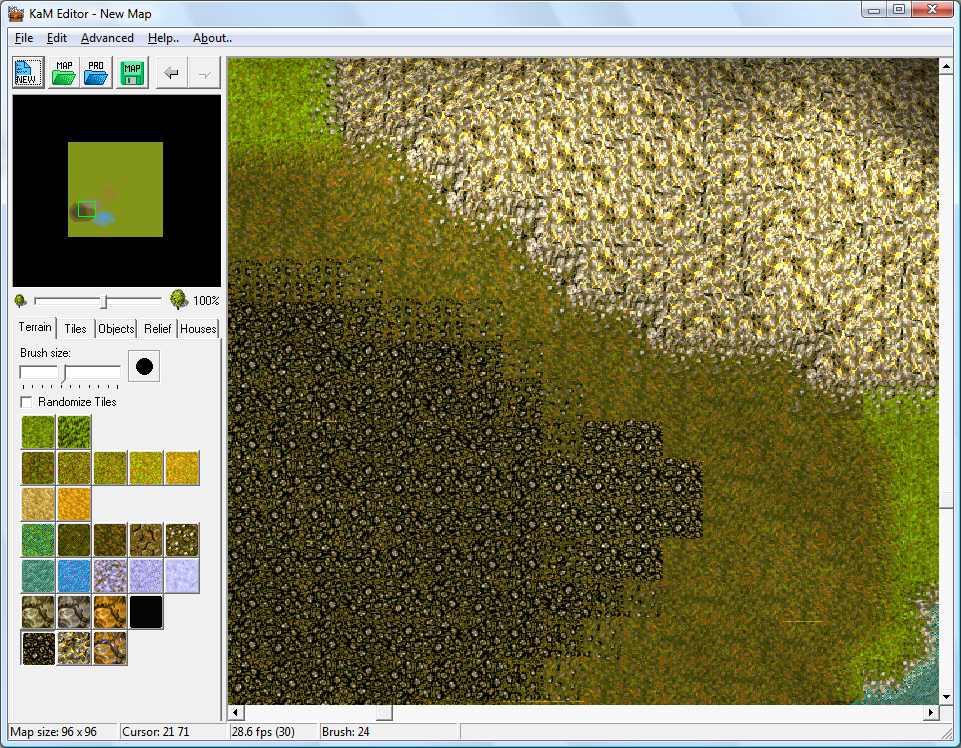Viewport: 961px width, 748px height.
Task: Select the snow-over-dirt patchy terrain tile
Action: tap(110, 576)
